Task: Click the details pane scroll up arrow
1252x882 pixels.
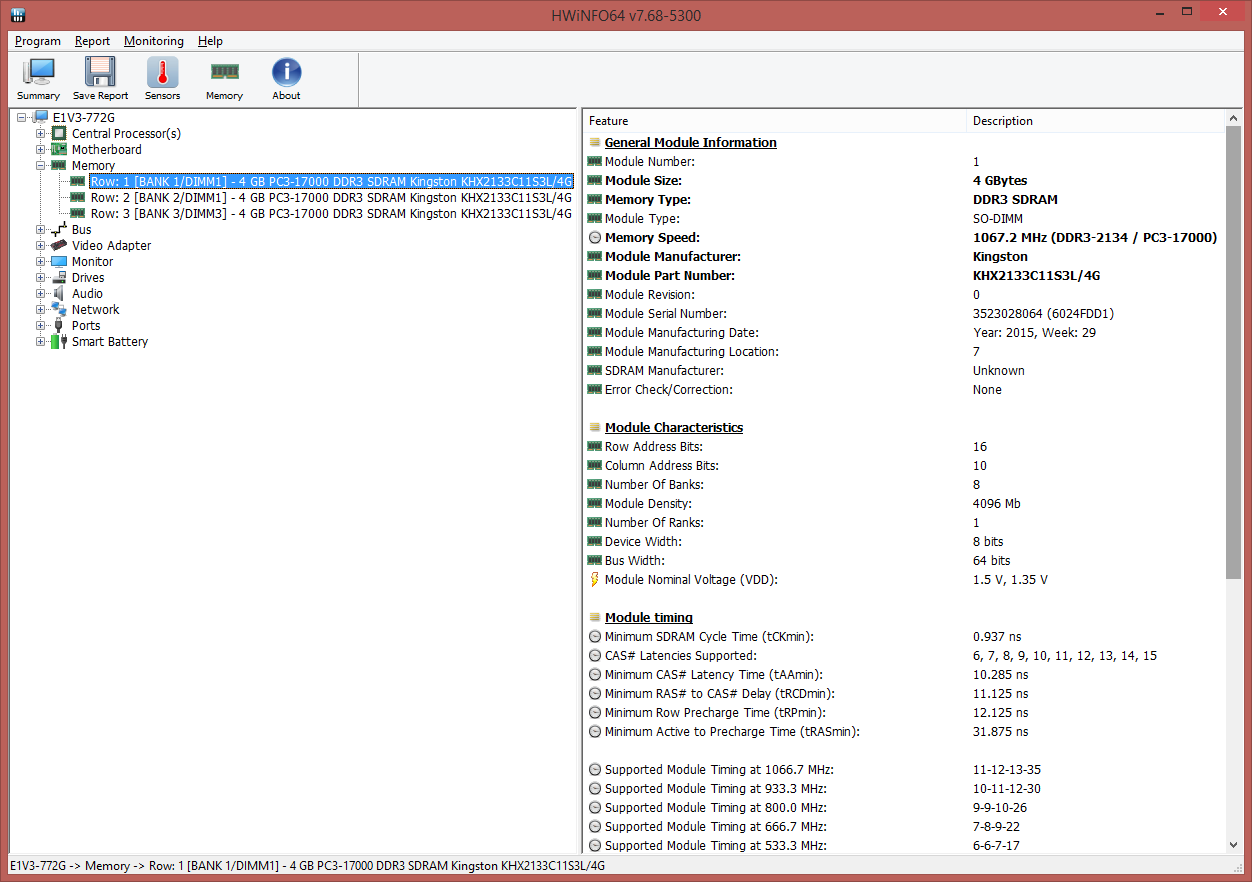Action: [x=1233, y=119]
